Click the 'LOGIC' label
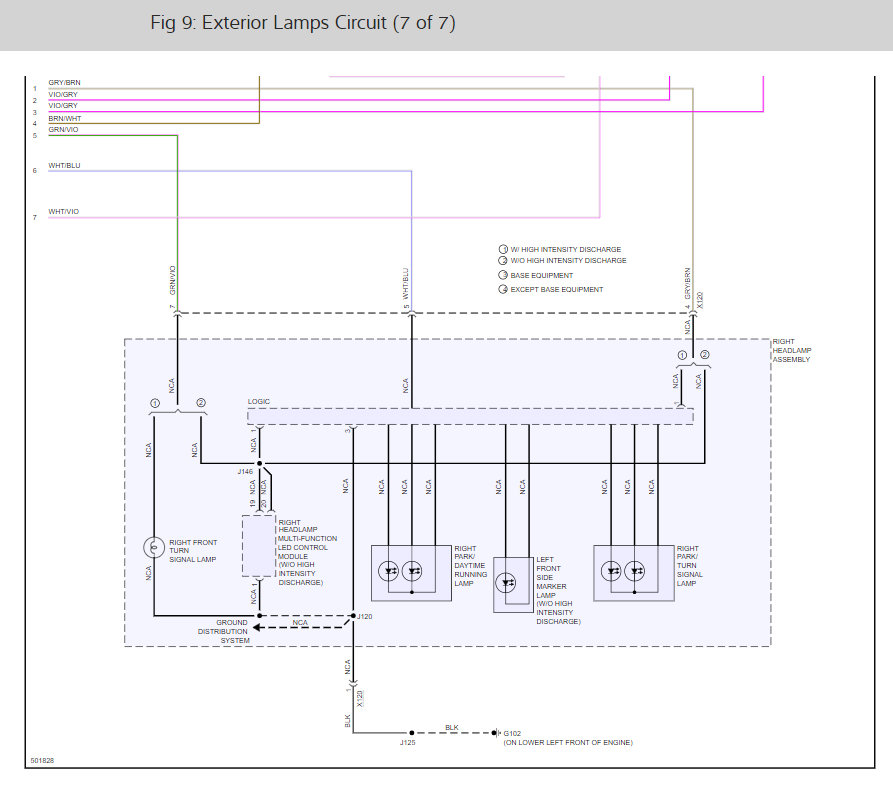Image resolution: width=893 pixels, height=791 pixels. point(259,401)
